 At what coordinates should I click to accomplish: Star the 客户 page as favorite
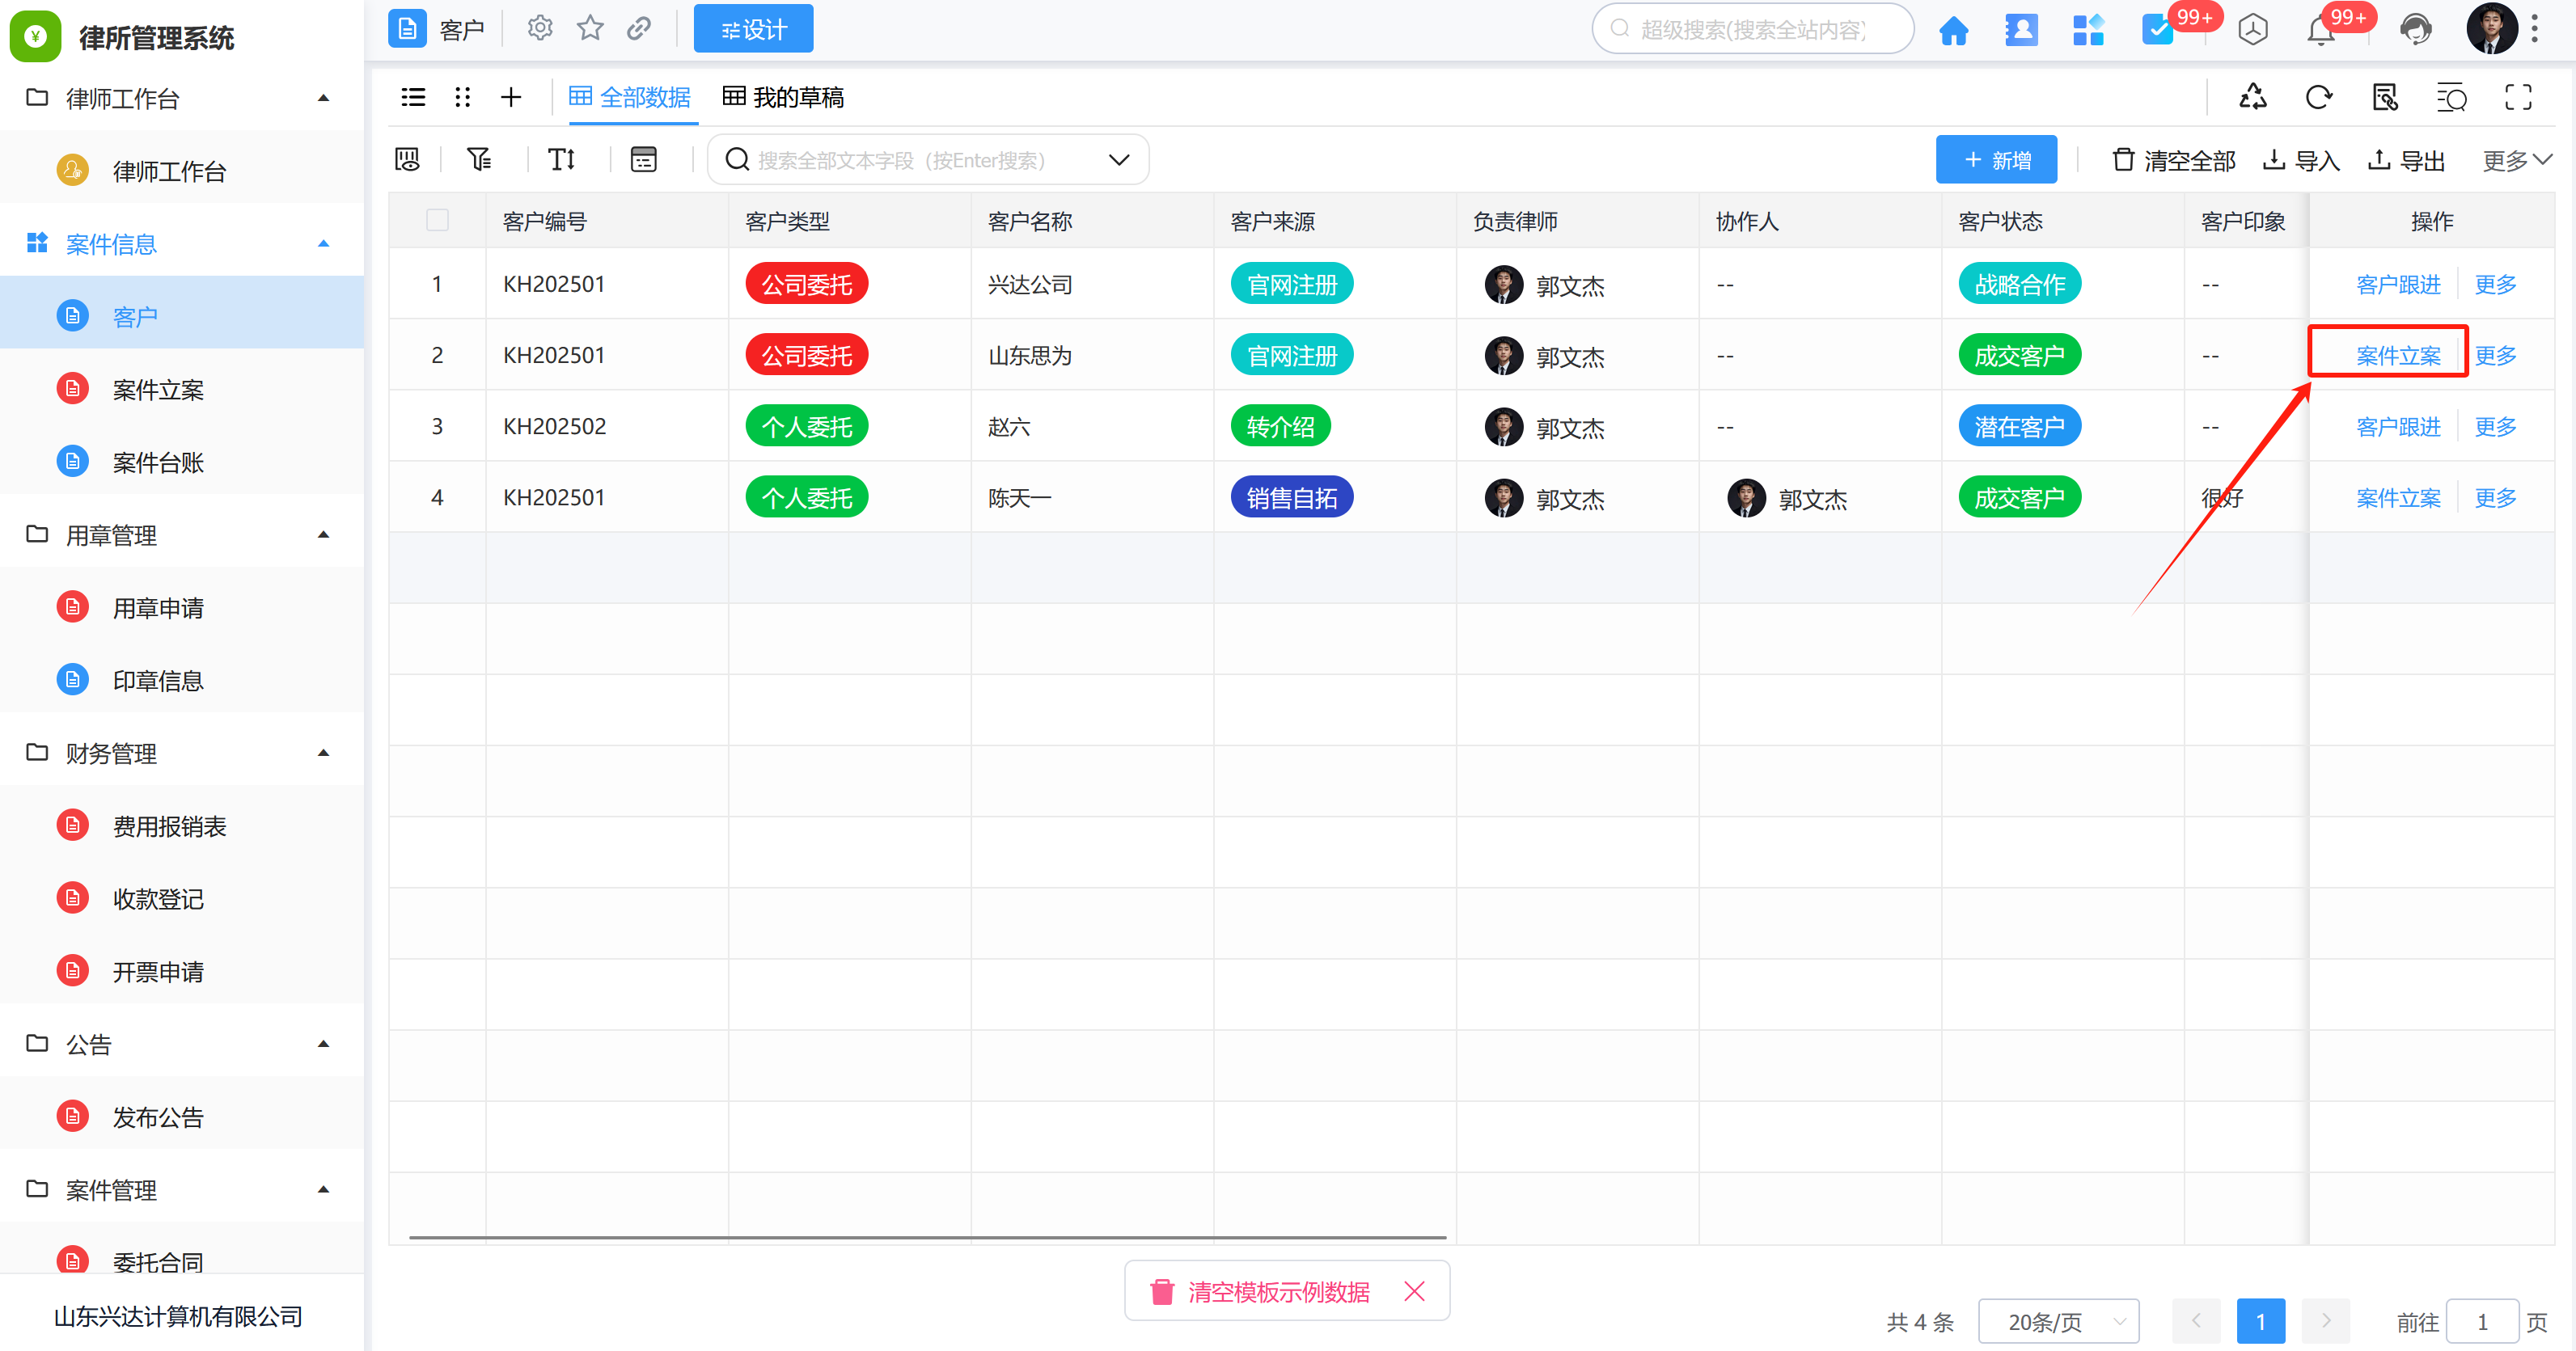(590, 29)
